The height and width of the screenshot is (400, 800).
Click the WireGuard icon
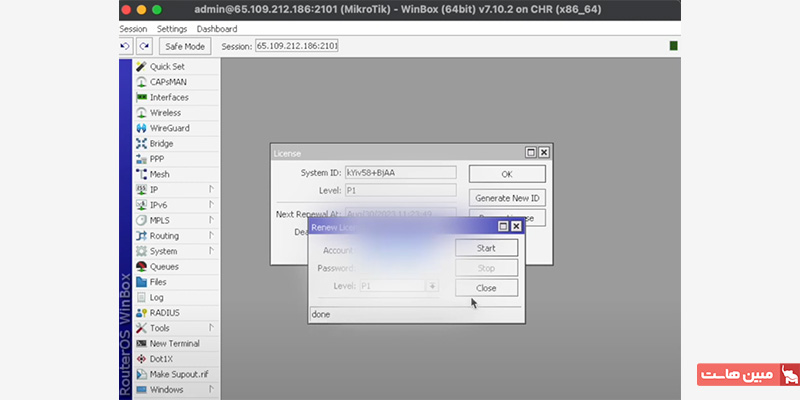click(141, 128)
